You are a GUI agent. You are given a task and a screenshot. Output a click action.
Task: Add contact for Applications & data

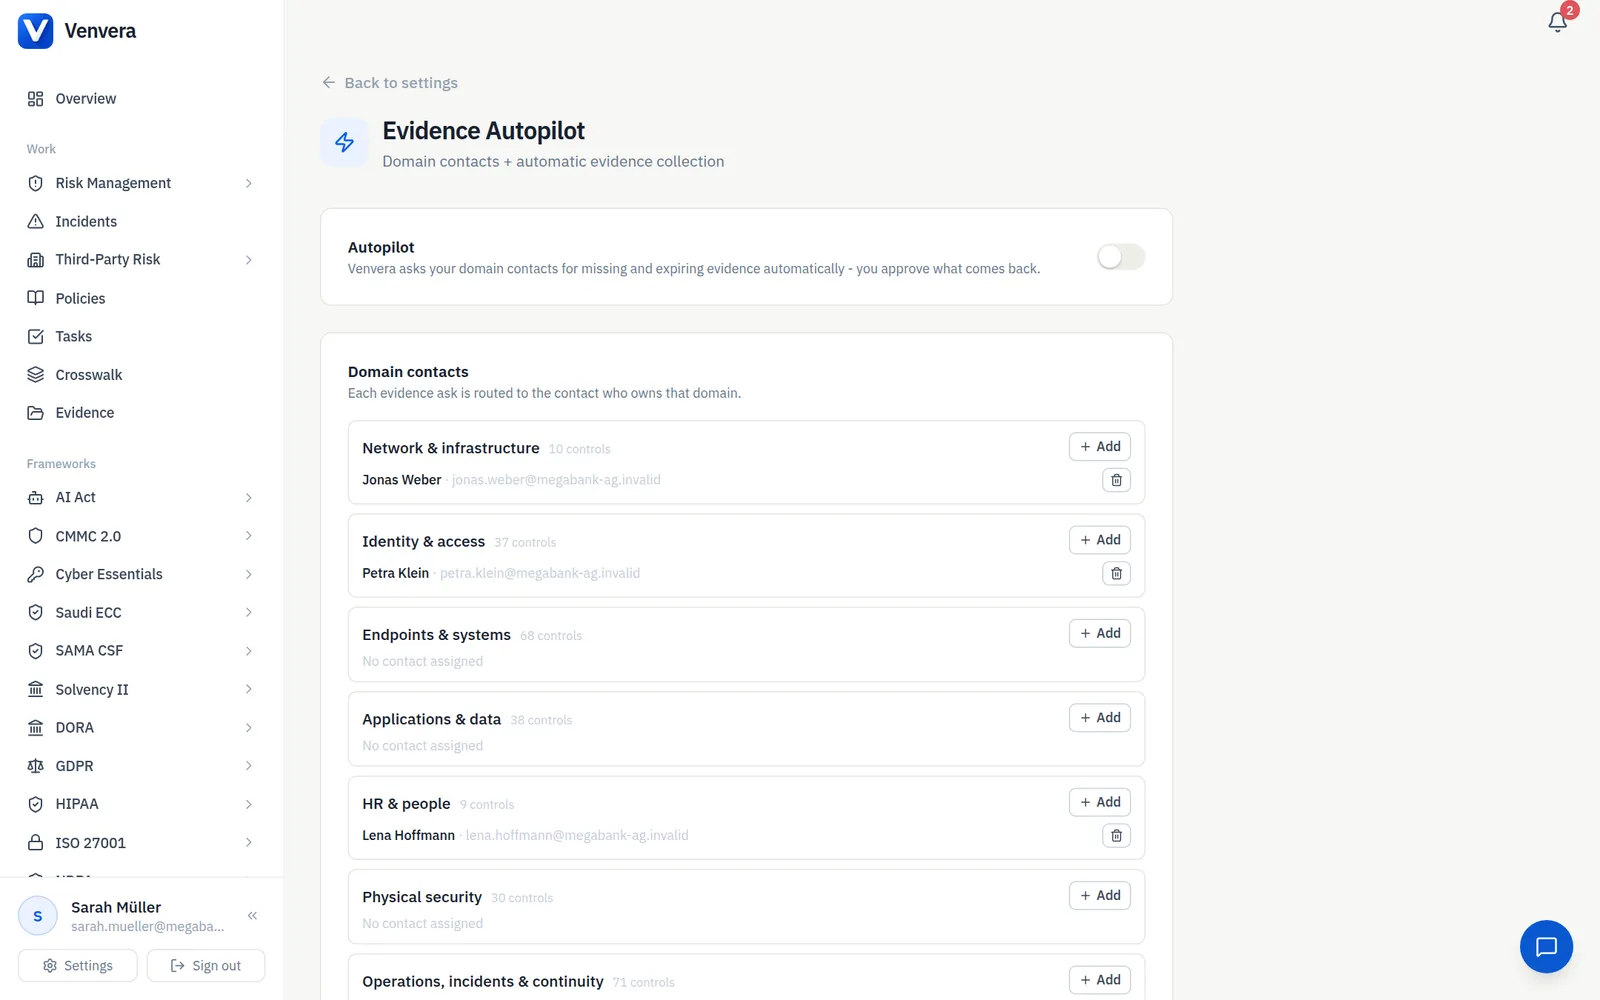pos(1099,718)
